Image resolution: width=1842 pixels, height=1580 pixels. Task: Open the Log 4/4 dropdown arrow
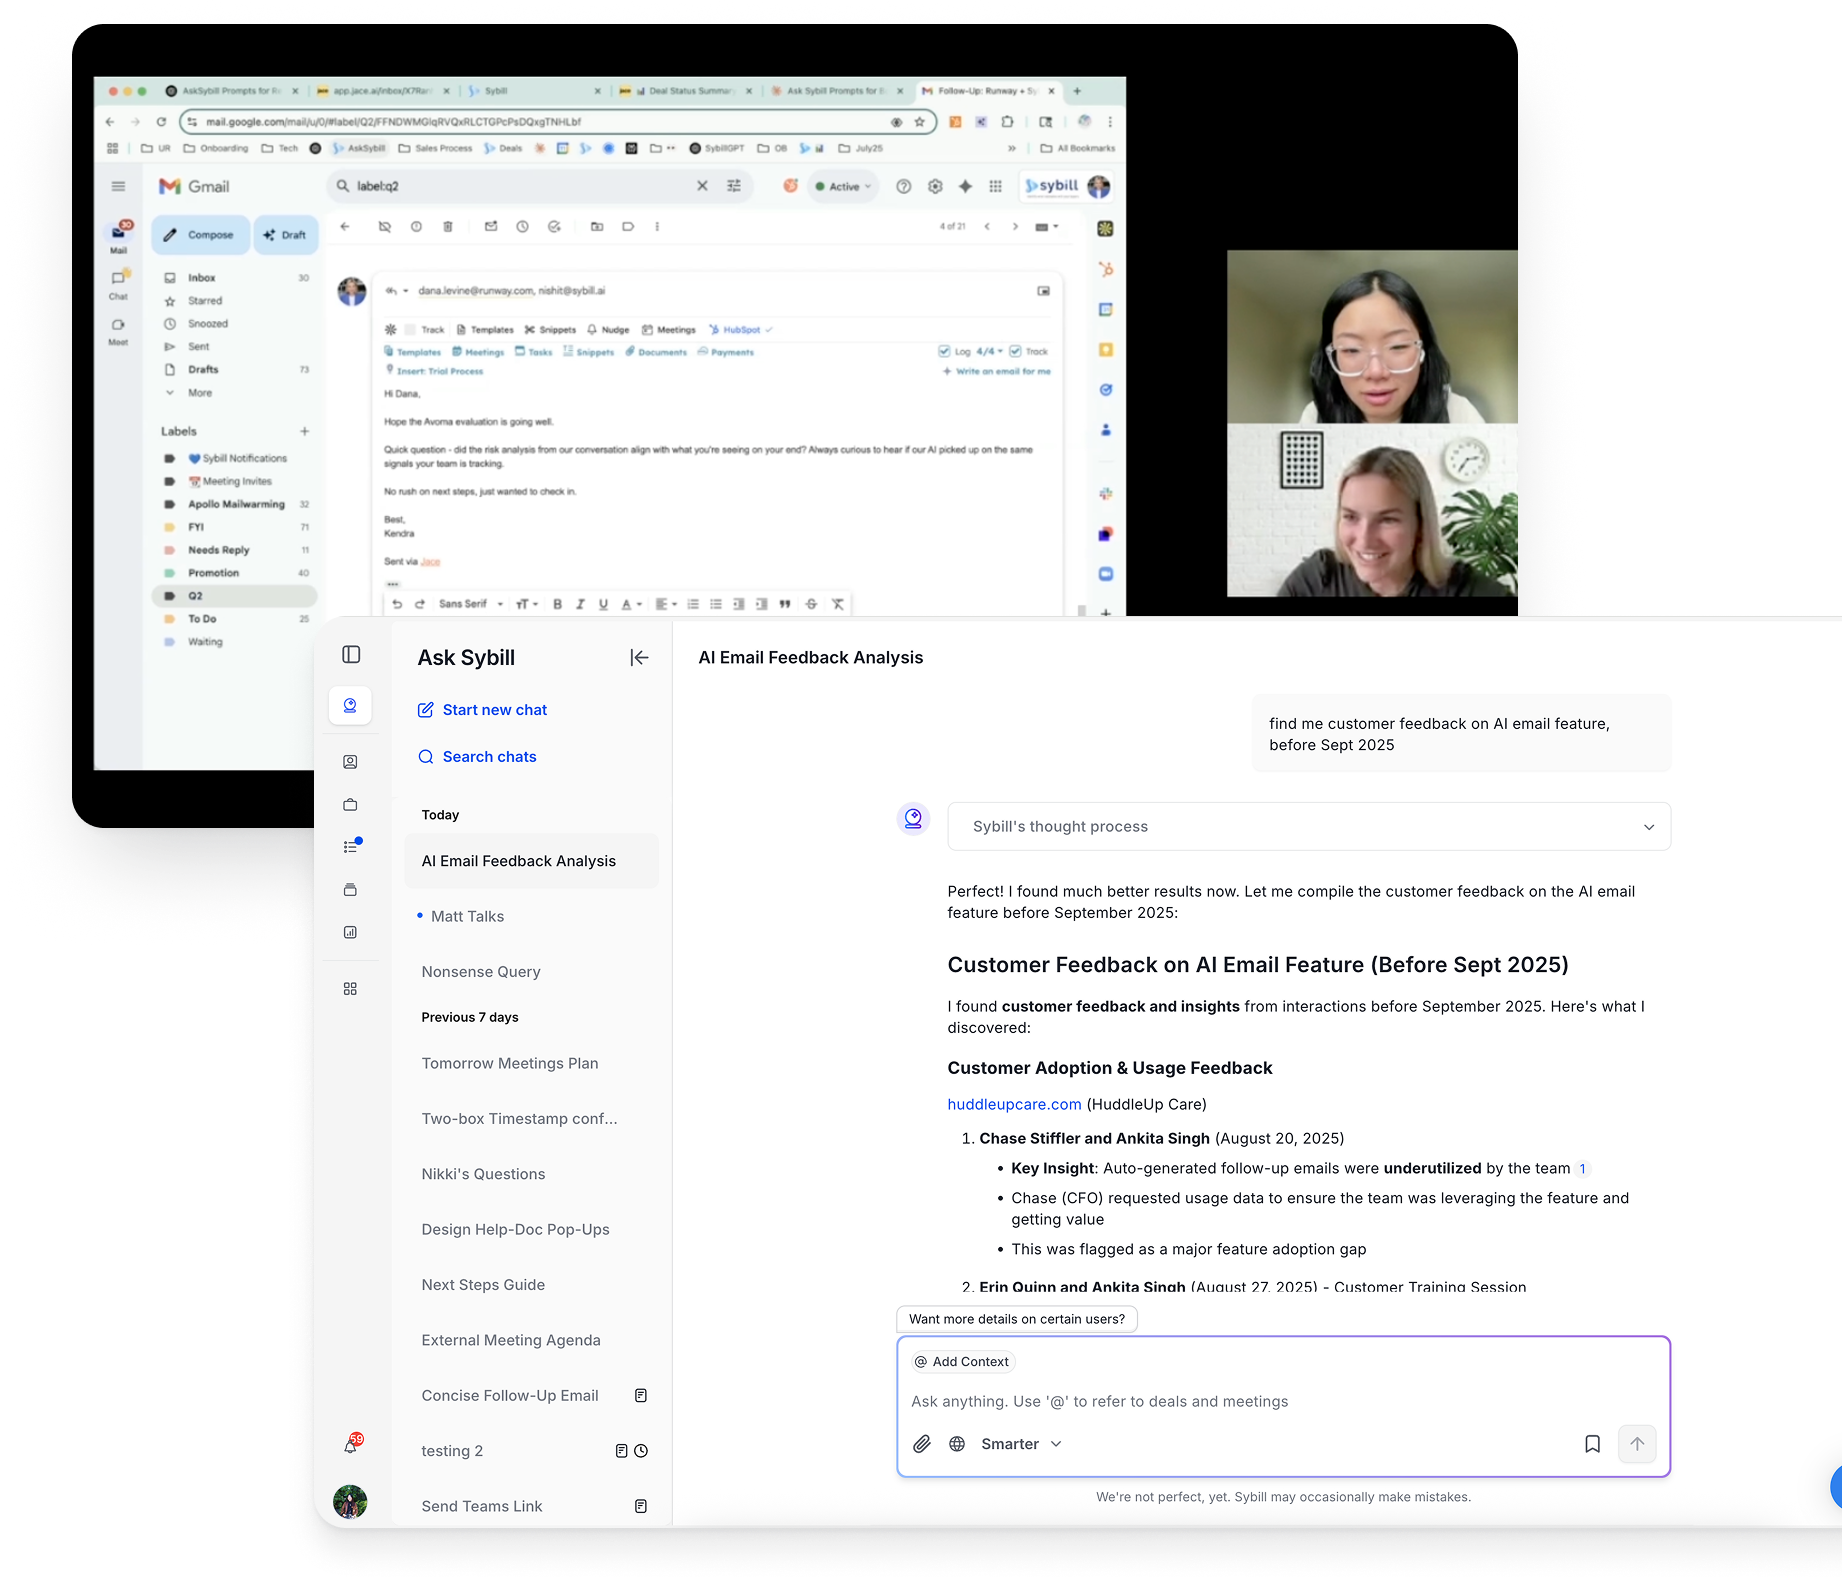coord(1000,351)
